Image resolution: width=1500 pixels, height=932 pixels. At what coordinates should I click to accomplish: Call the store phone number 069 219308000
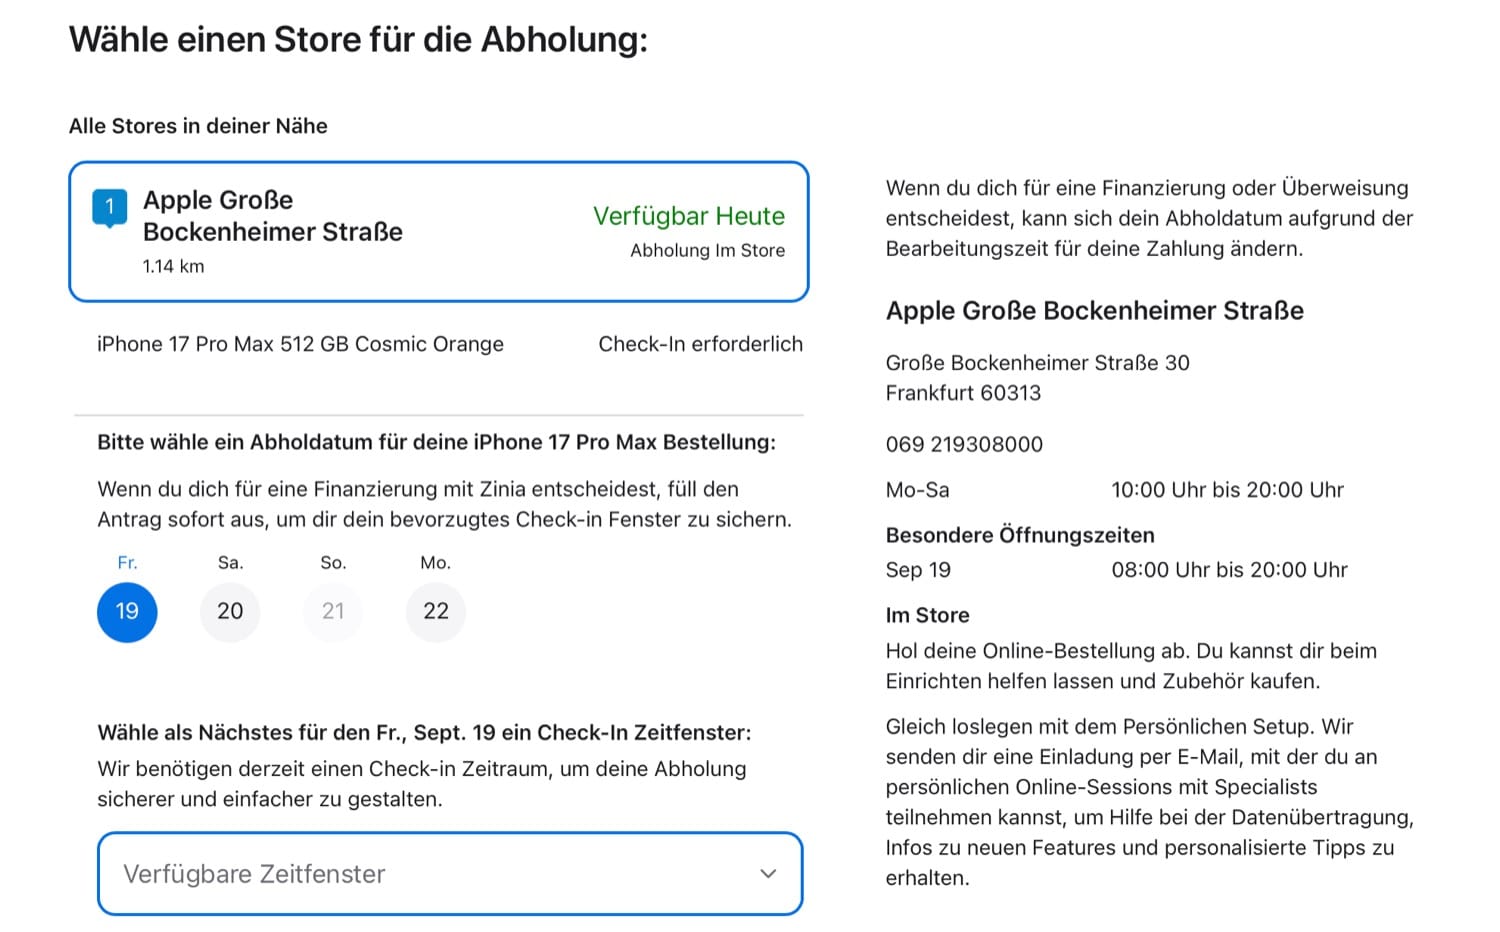[964, 444]
